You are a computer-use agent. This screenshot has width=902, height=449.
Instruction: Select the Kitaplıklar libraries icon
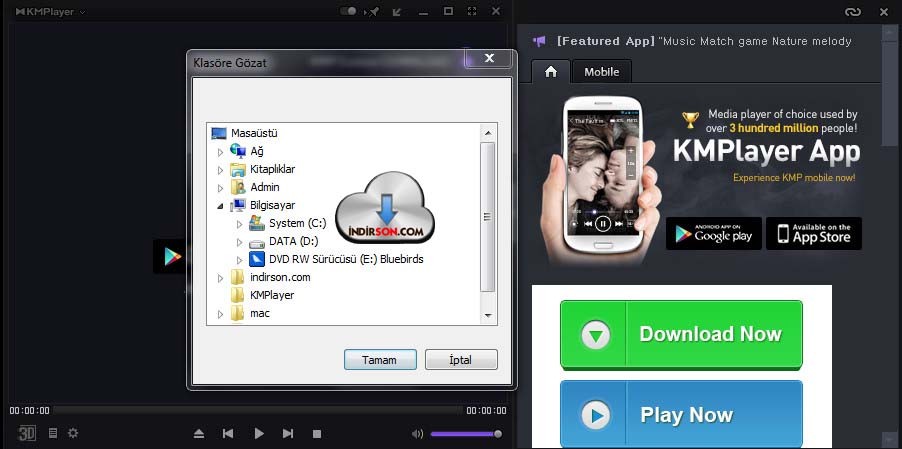tap(238, 169)
